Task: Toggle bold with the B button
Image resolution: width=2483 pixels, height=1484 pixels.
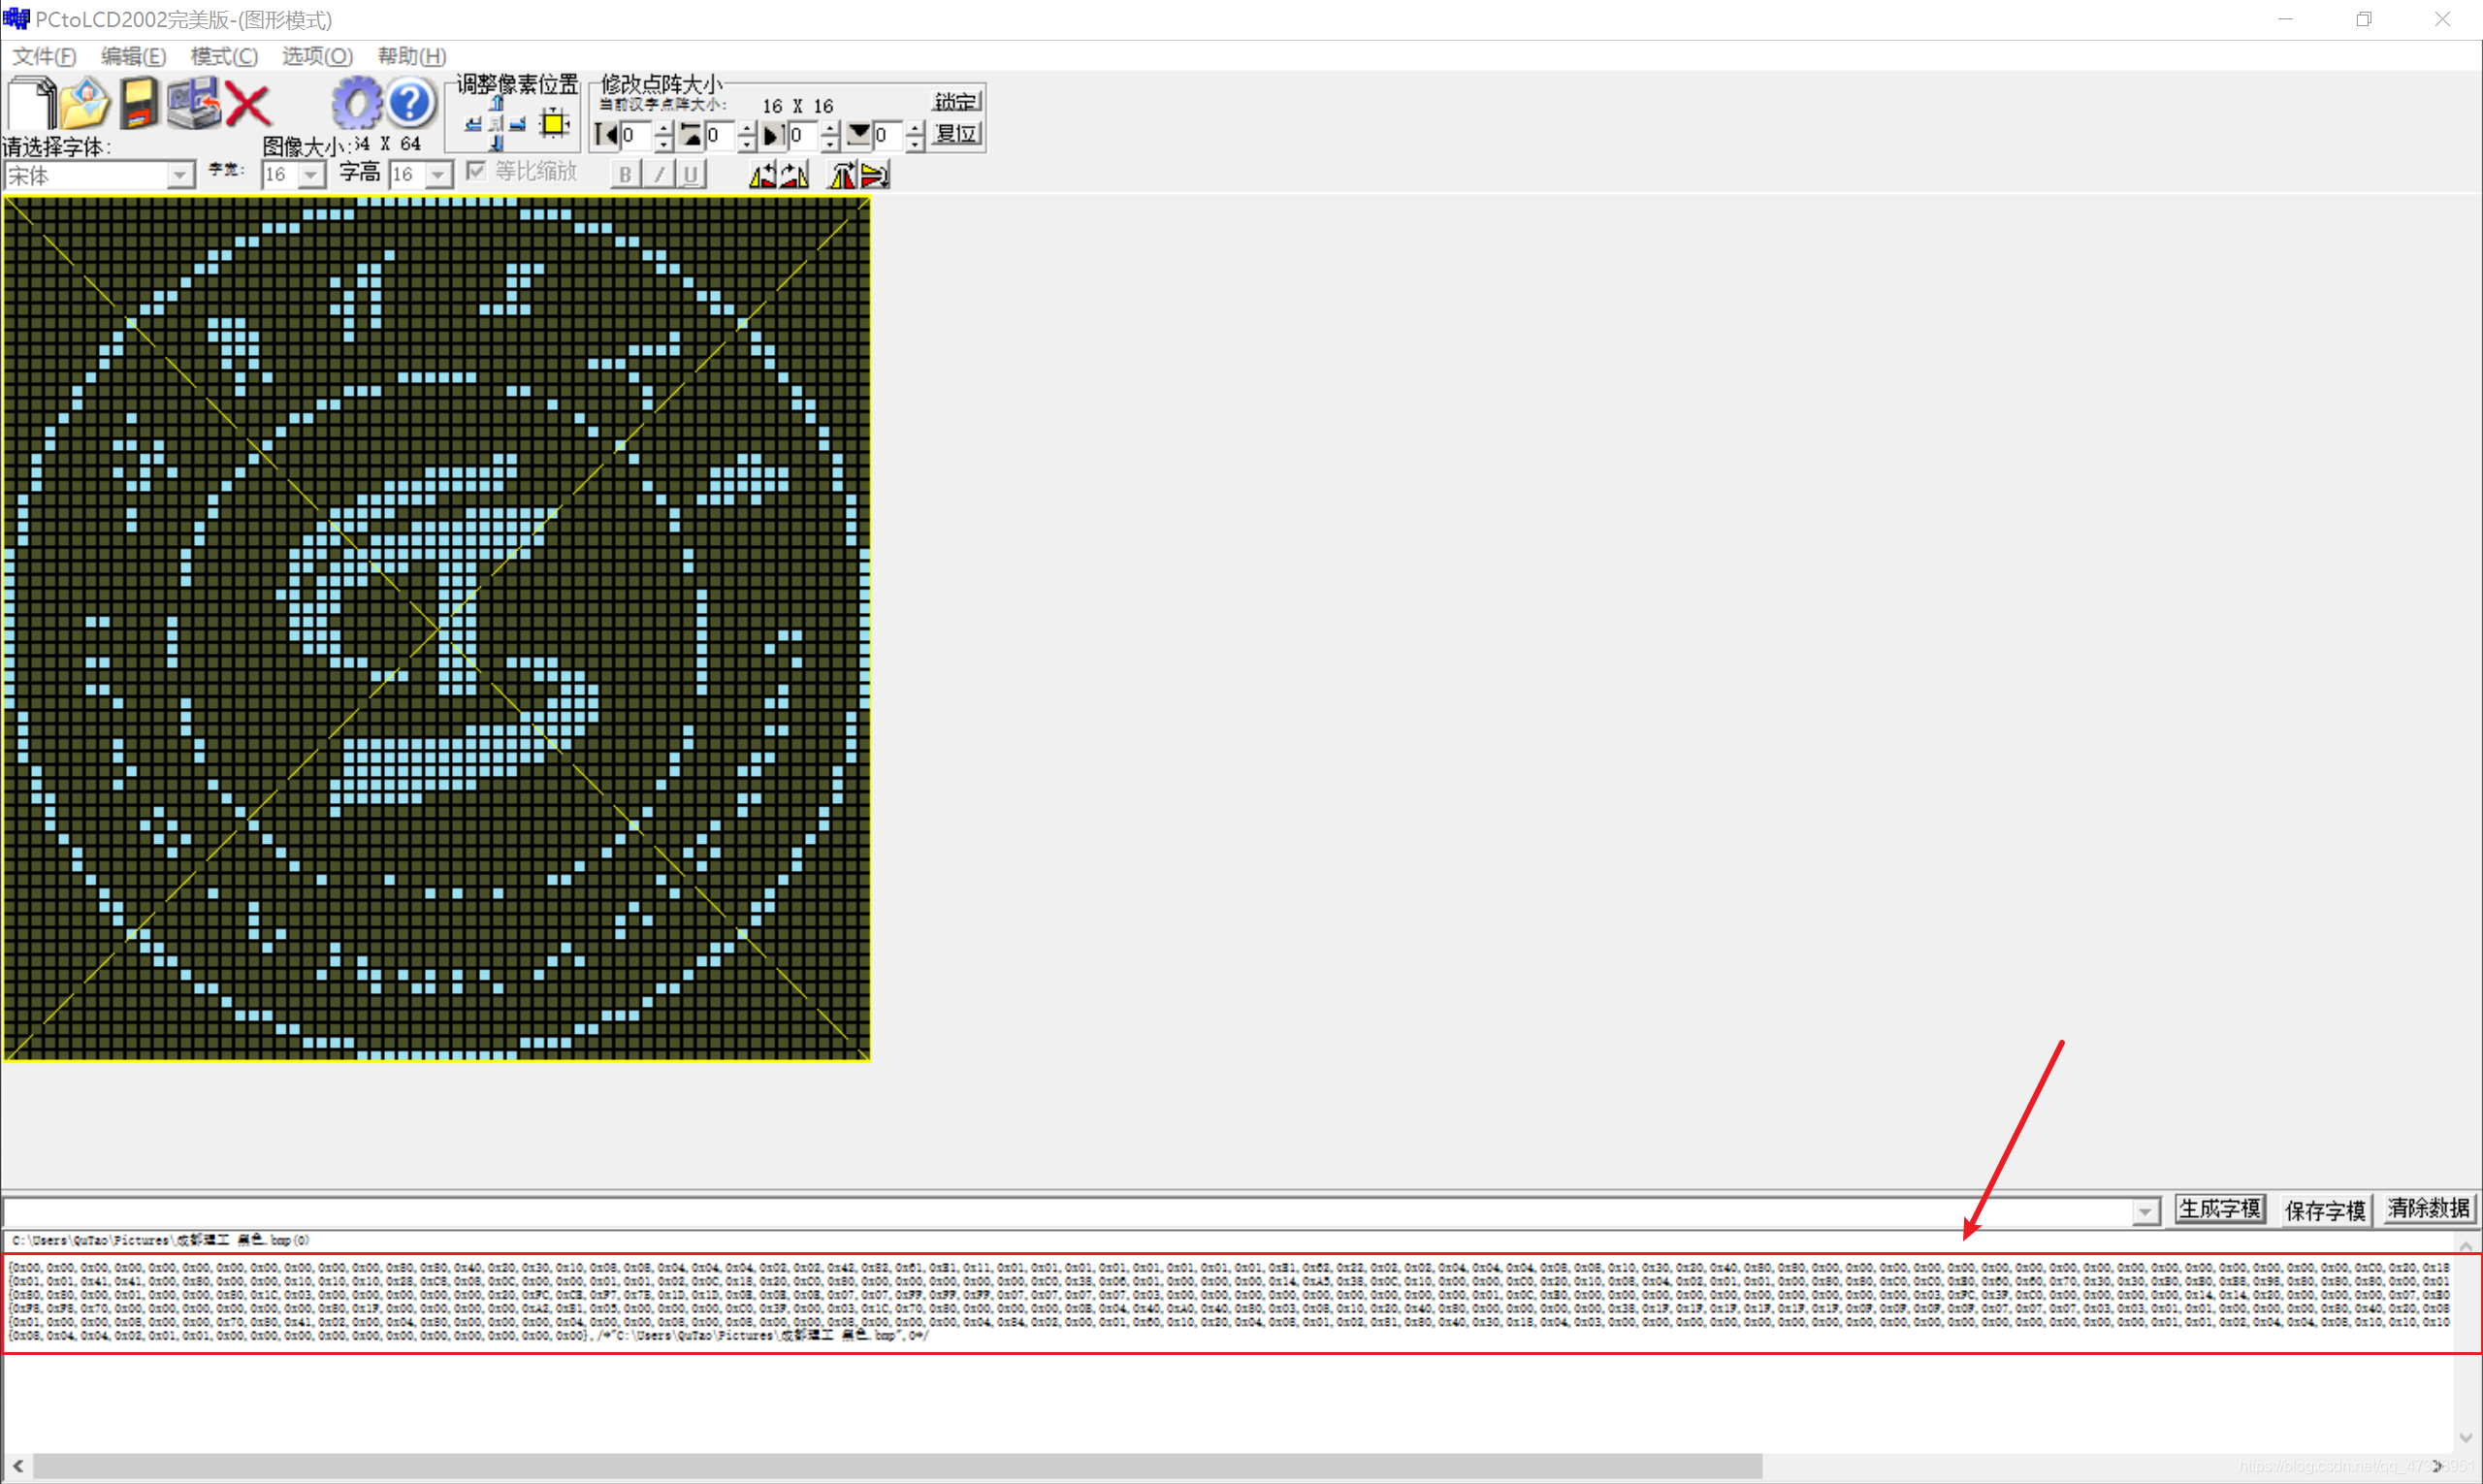Action: coord(624,174)
